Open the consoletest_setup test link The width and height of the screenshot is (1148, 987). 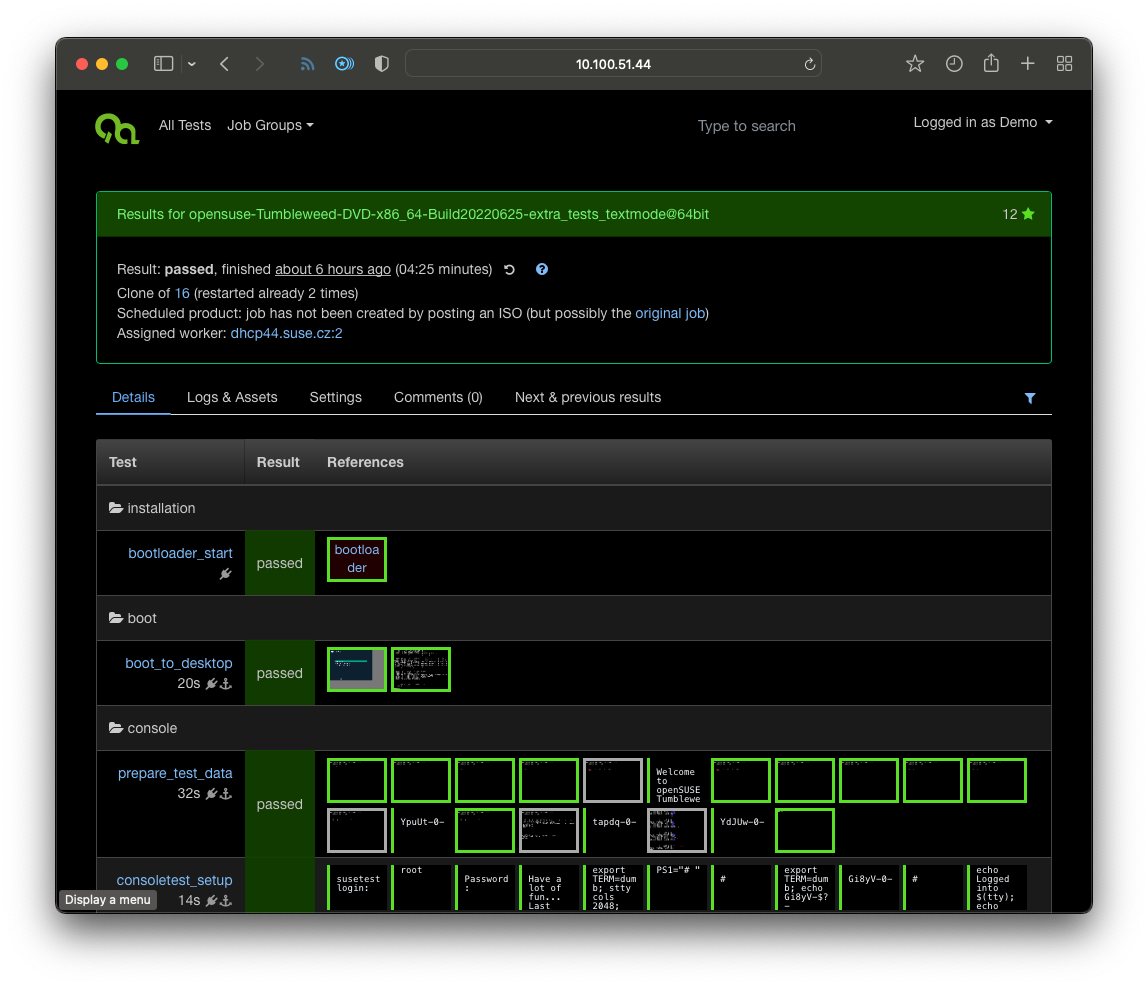click(x=174, y=880)
